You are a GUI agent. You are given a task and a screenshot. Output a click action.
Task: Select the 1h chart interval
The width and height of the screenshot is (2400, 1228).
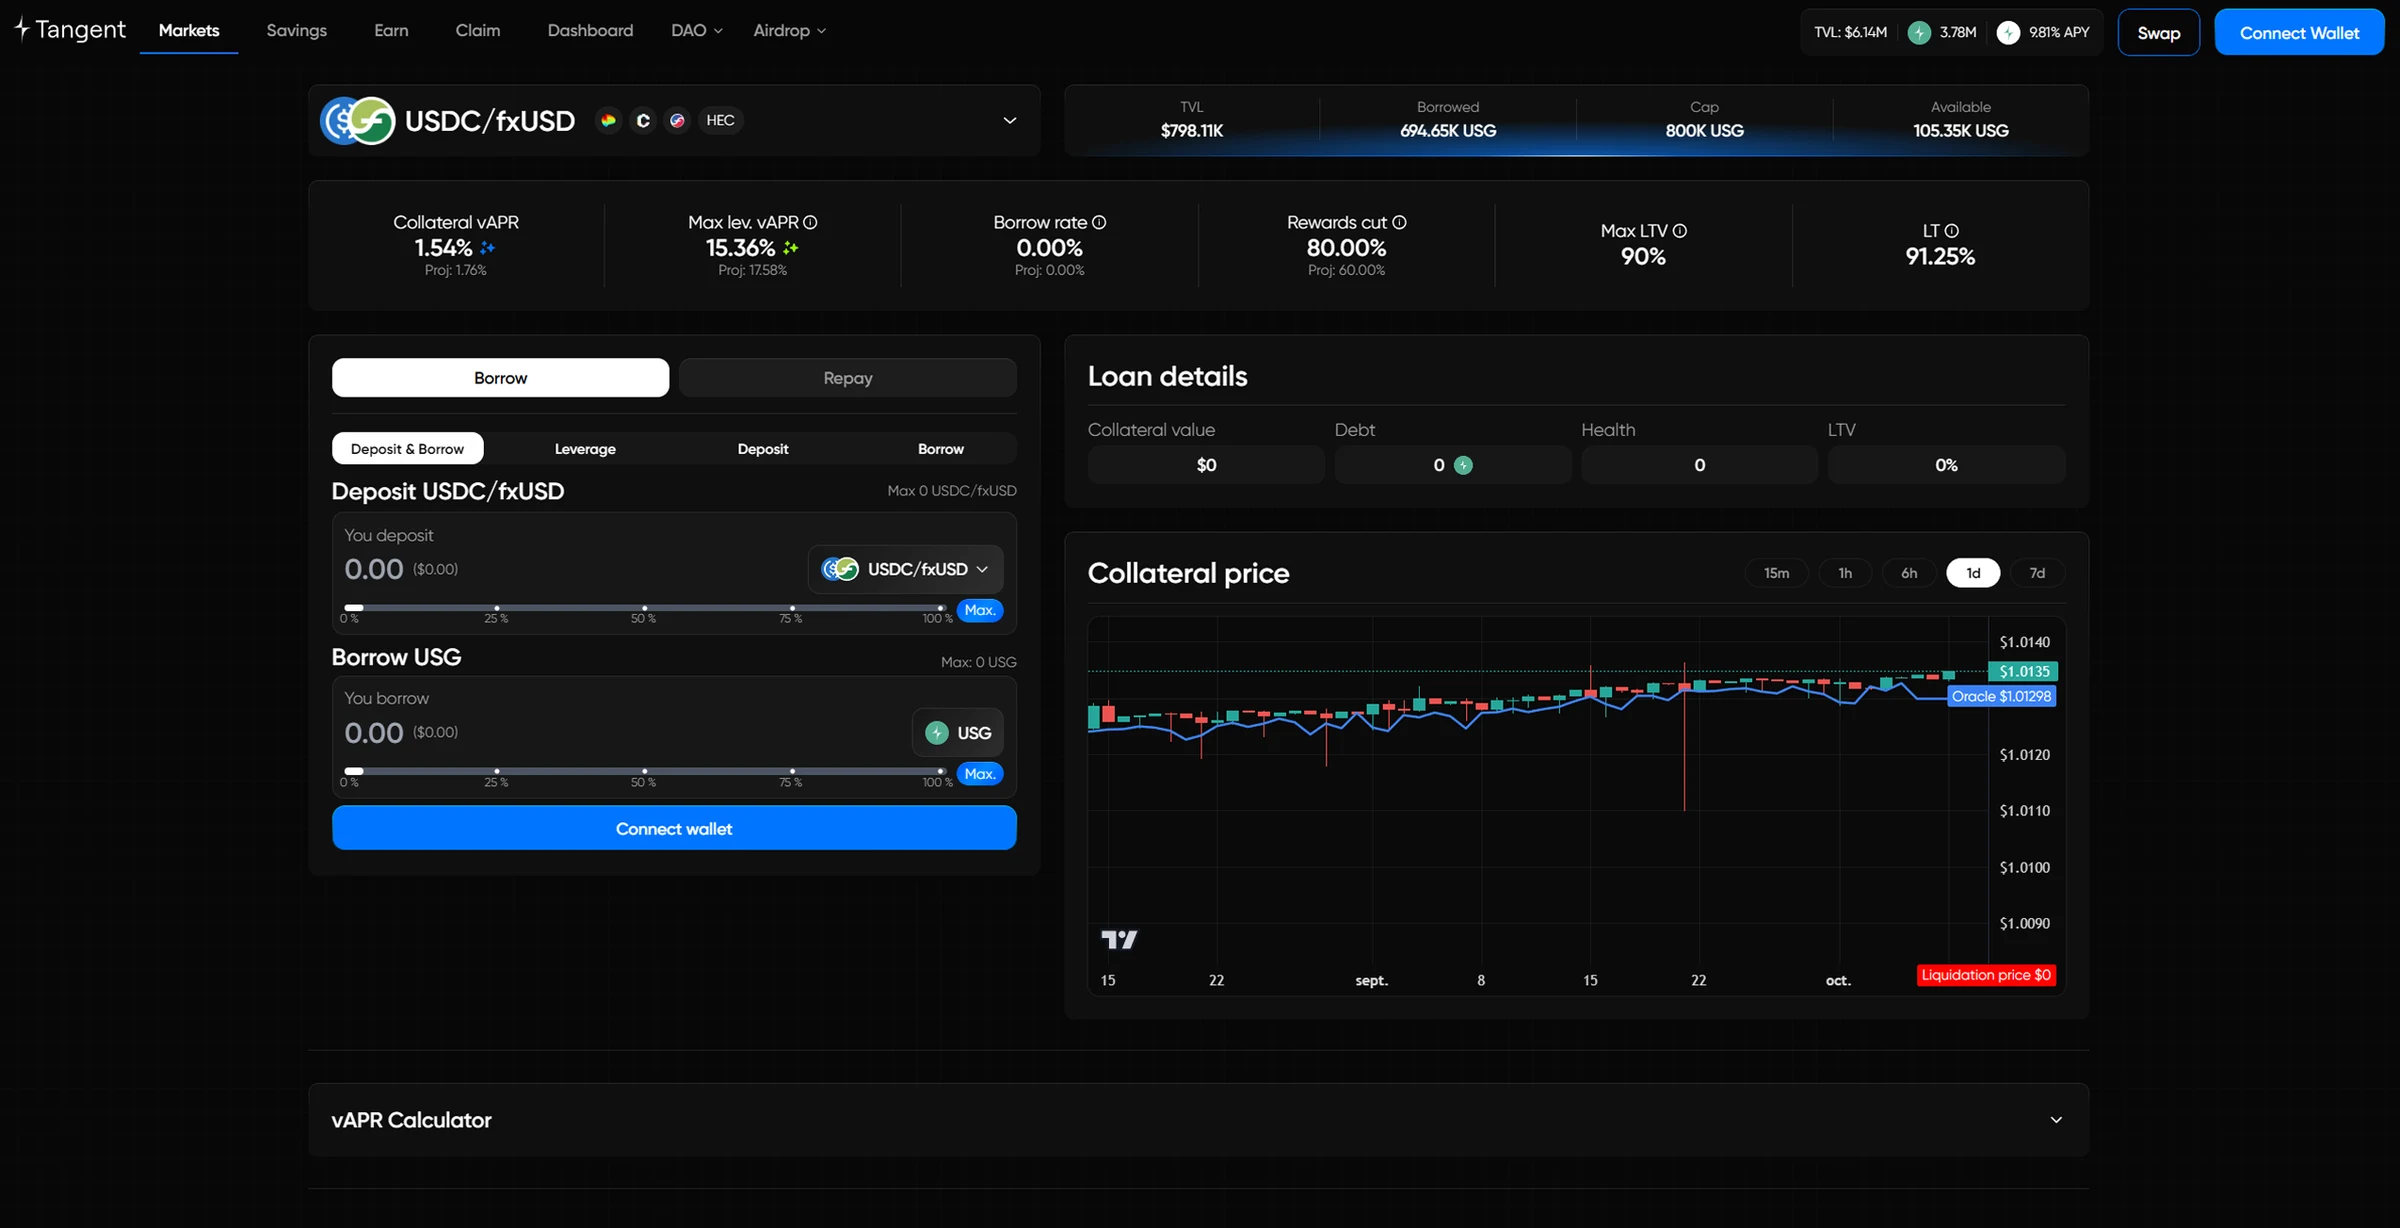(1845, 573)
